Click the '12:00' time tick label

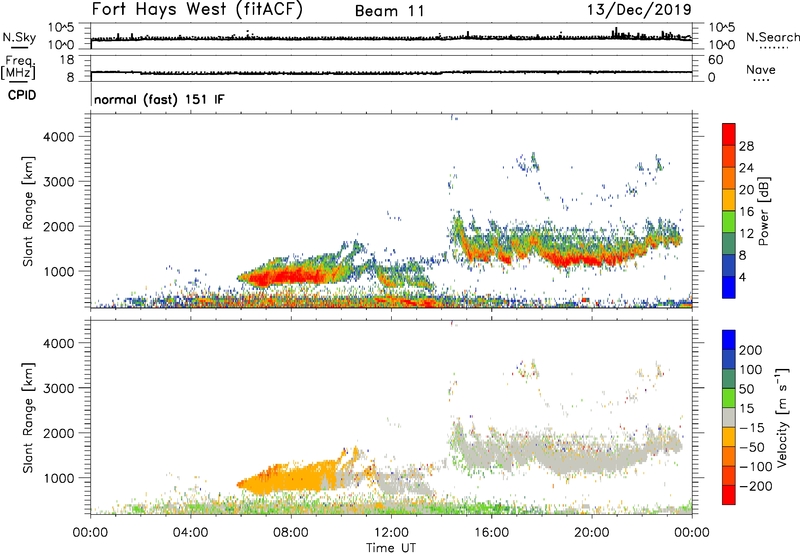click(391, 533)
